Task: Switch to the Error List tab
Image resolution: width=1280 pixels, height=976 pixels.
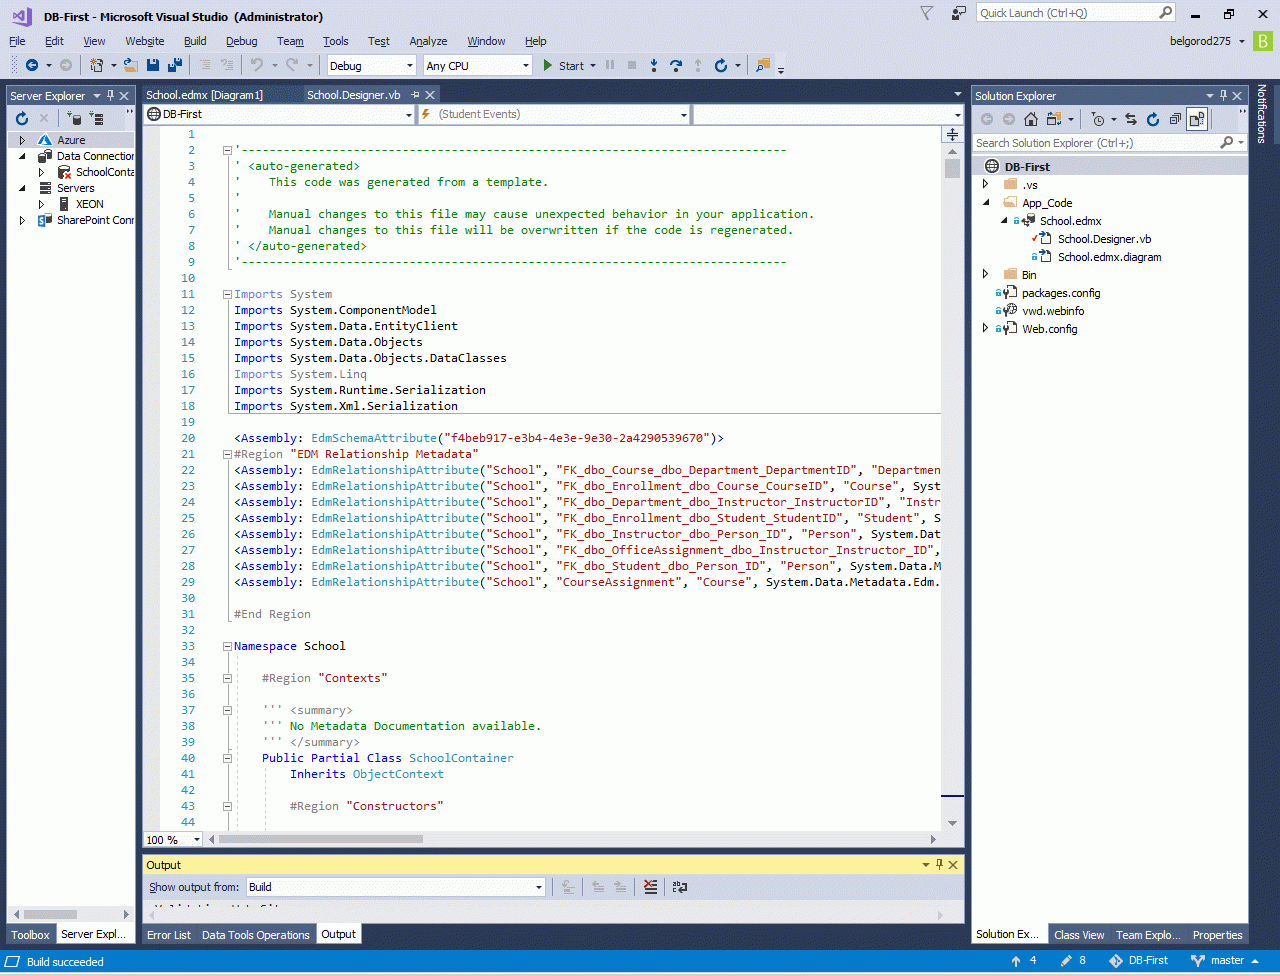Action: (x=168, y=935)
